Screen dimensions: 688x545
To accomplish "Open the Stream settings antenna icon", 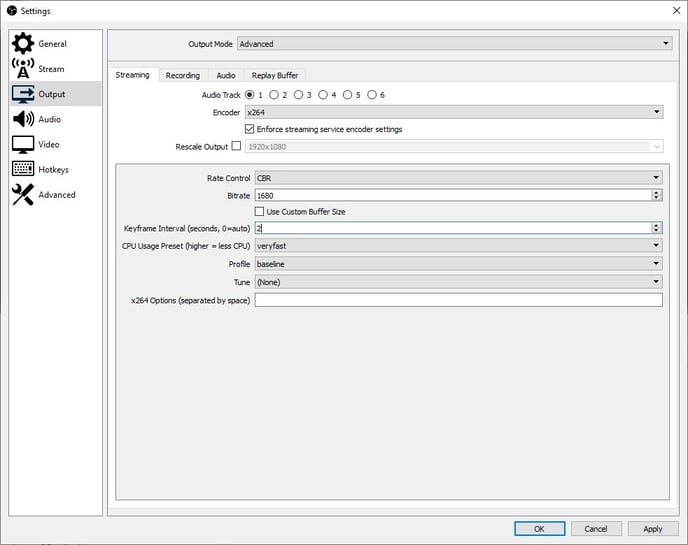I will pyautogui.click(x=22, y=69).
